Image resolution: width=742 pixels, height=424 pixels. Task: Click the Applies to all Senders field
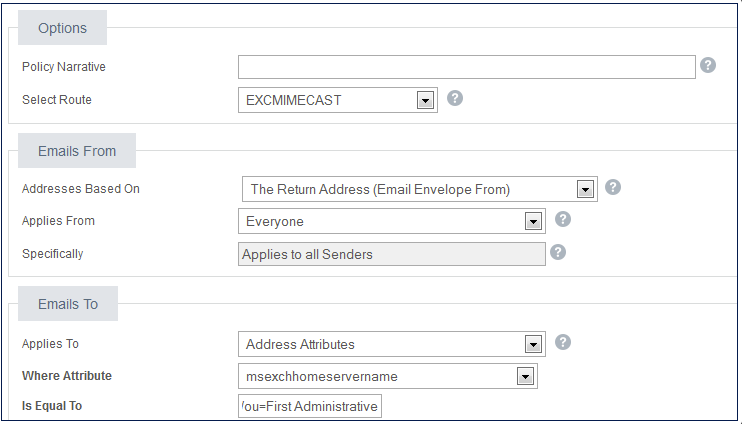tap(392, 254)
